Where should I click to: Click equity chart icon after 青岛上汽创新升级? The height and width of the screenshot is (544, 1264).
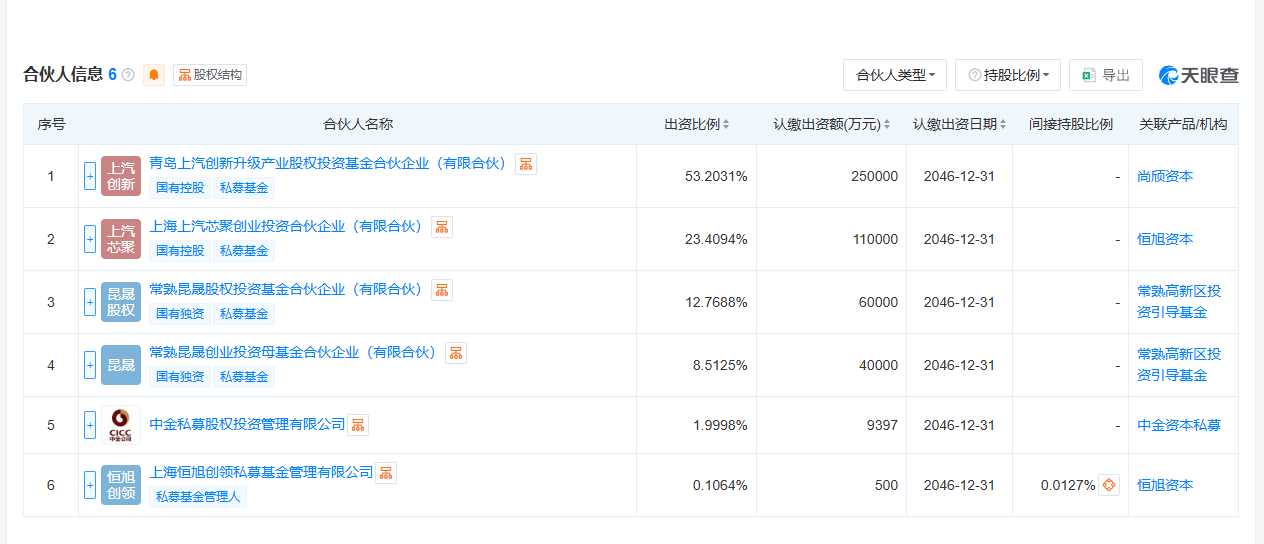(526, 164)
